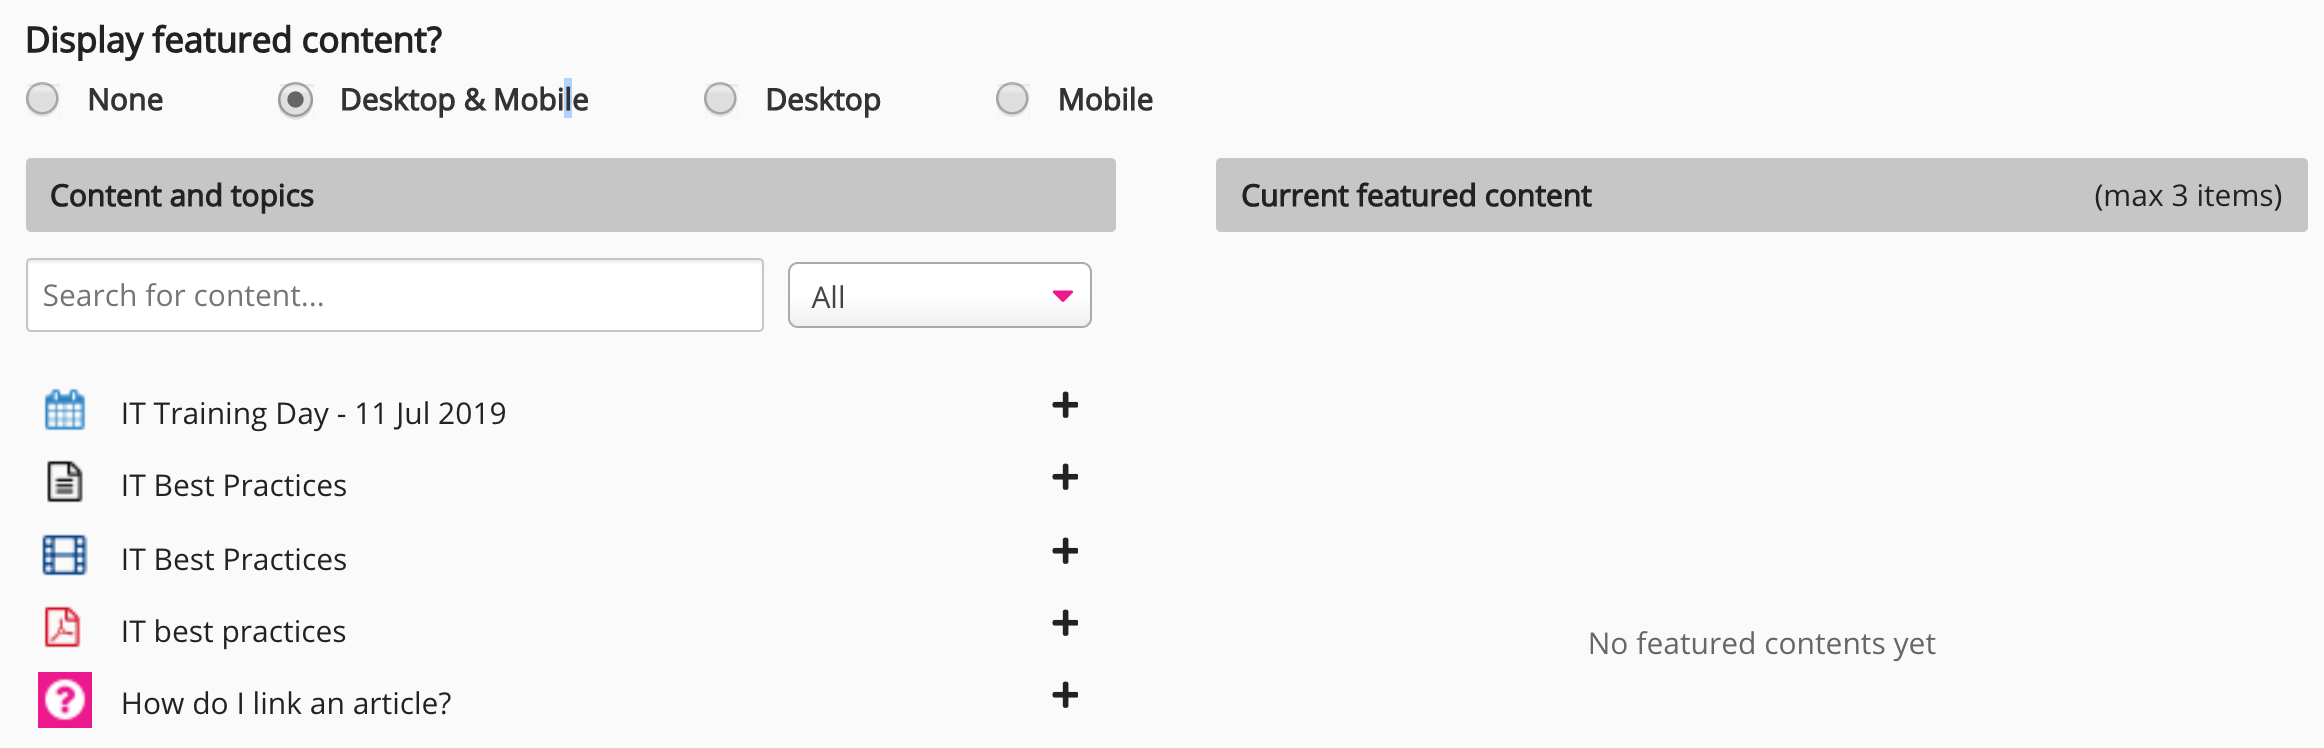Viewport: 2324px width, 748px height.
Task: Click the pink question mark FAQ icon
Action: click(65, 700)
